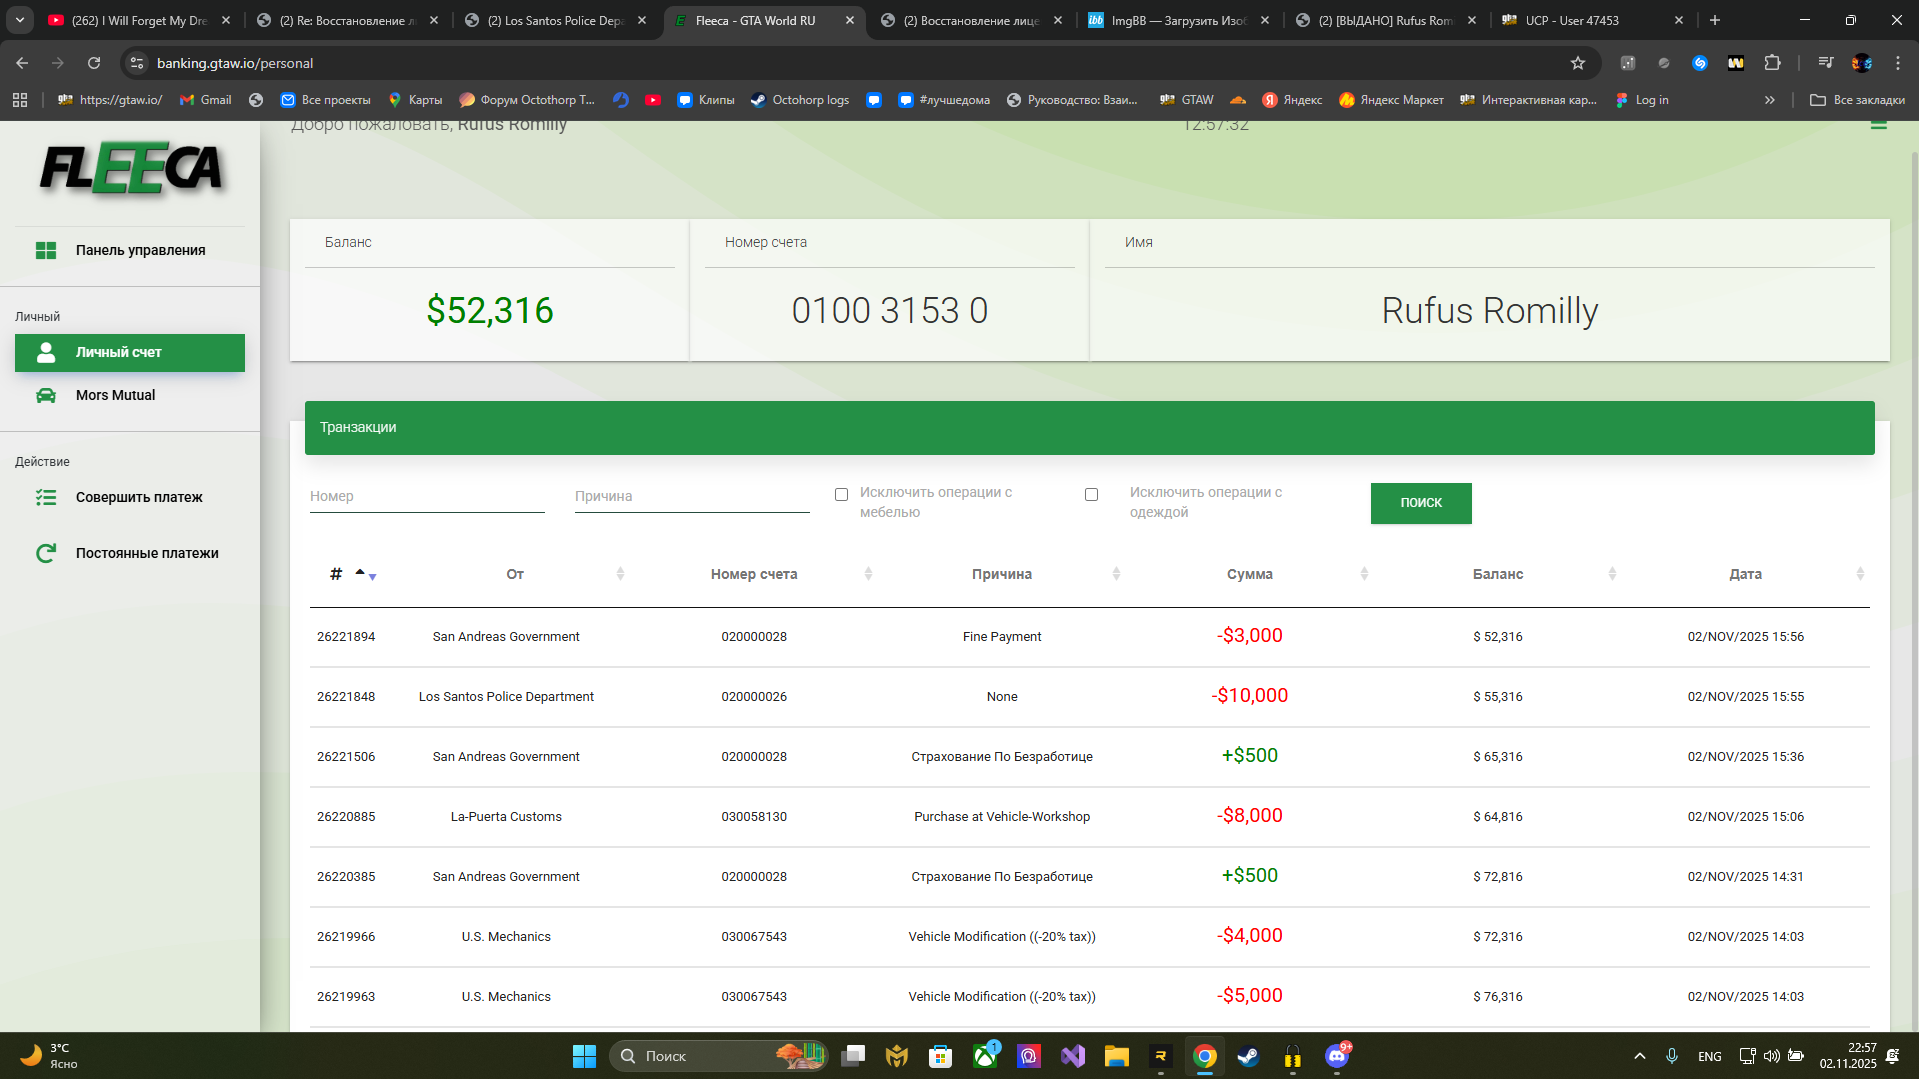Open Discord from the taskbar
The image size is (1919, 1079).
point(1337,1056)
